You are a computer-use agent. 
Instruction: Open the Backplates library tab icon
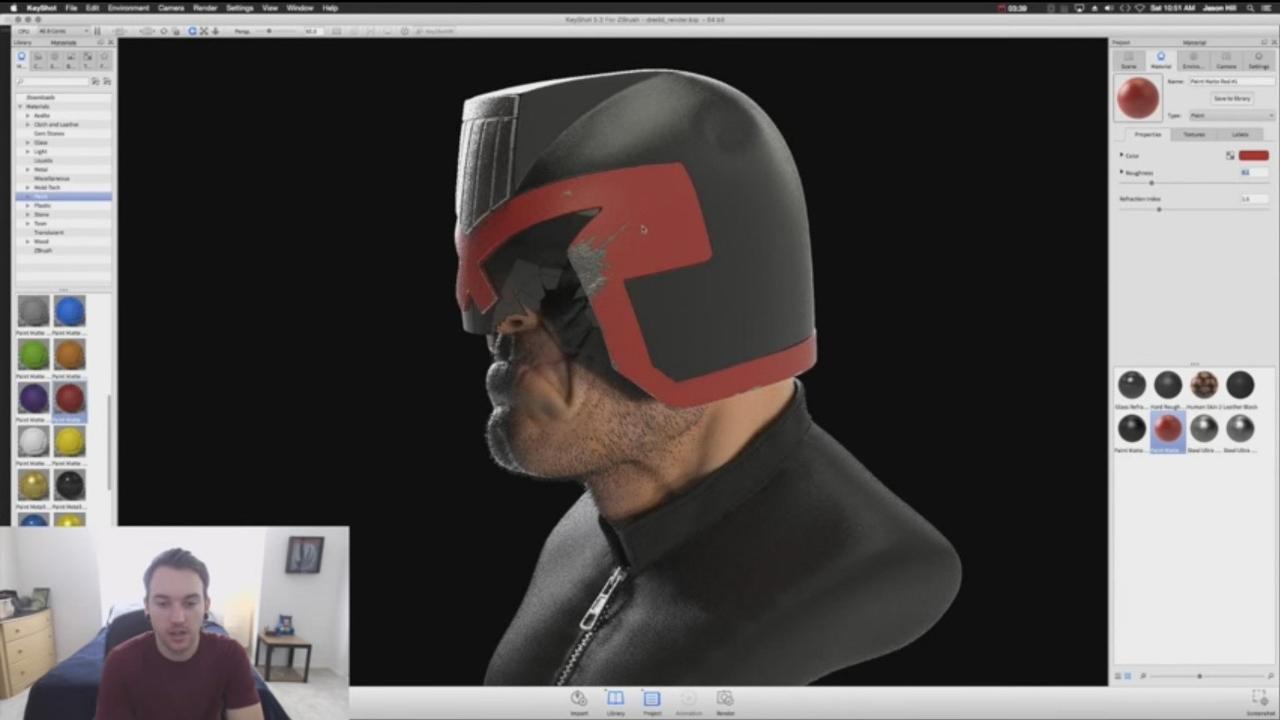point(71,59)
